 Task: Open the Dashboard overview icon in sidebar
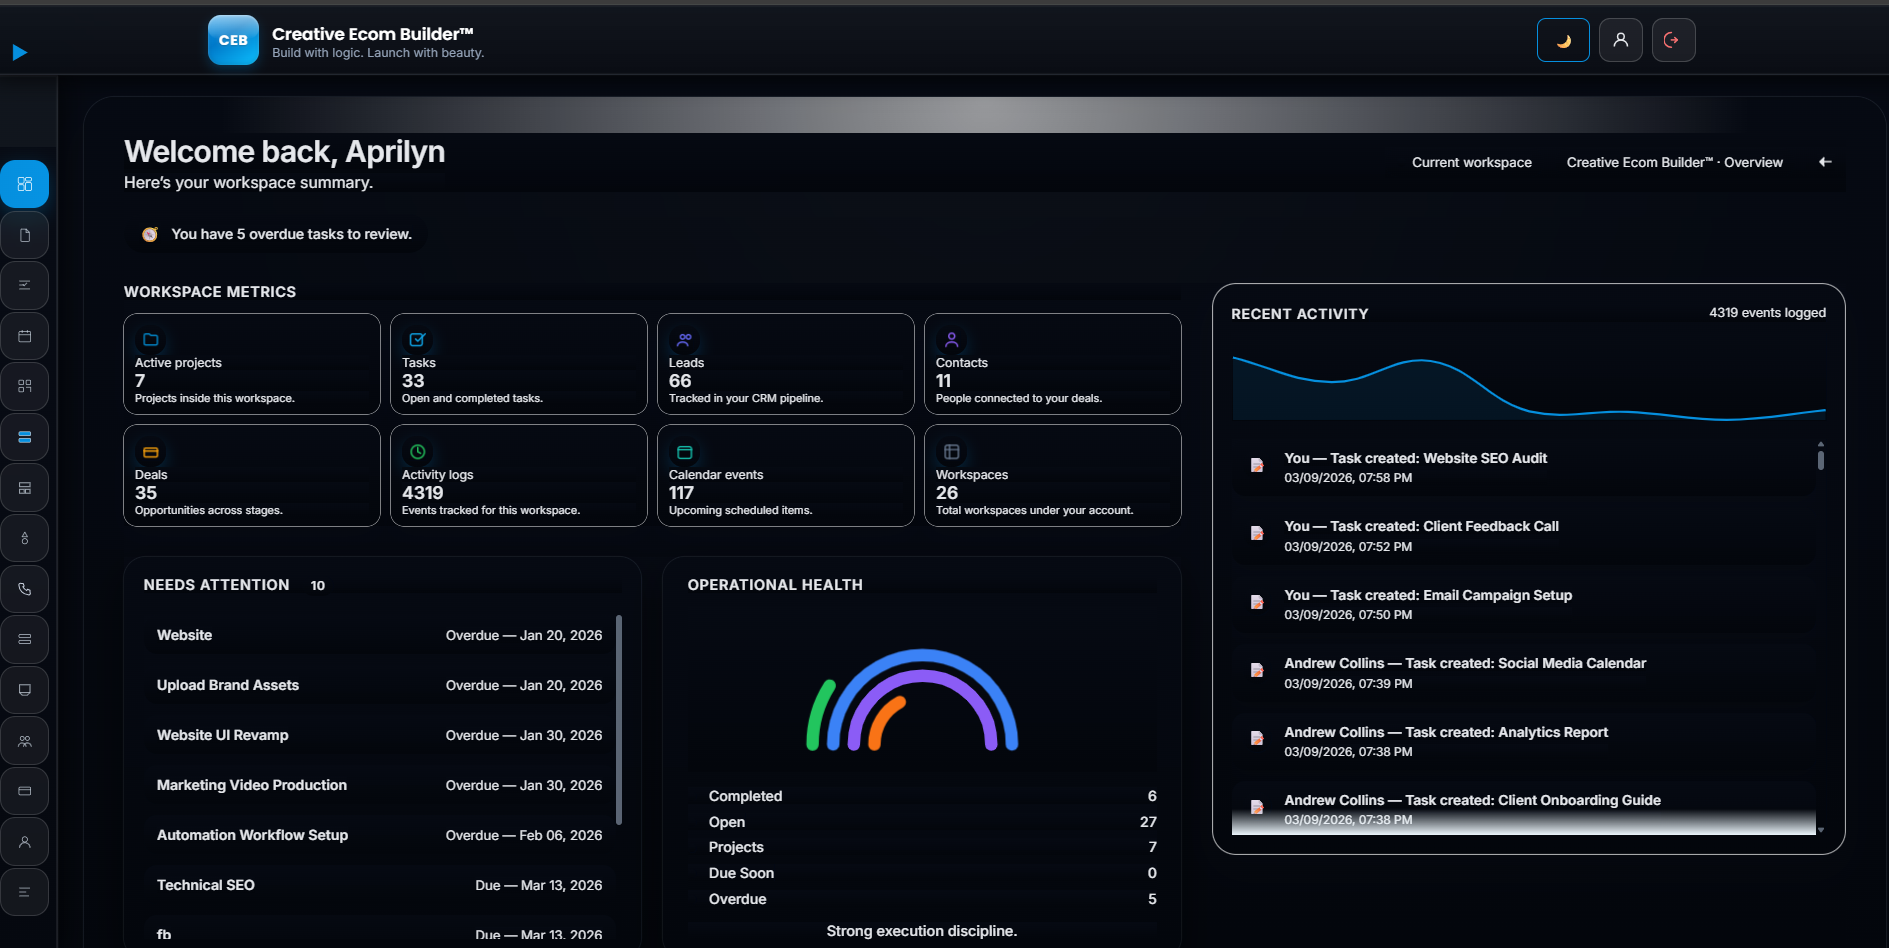pos(25,184)
